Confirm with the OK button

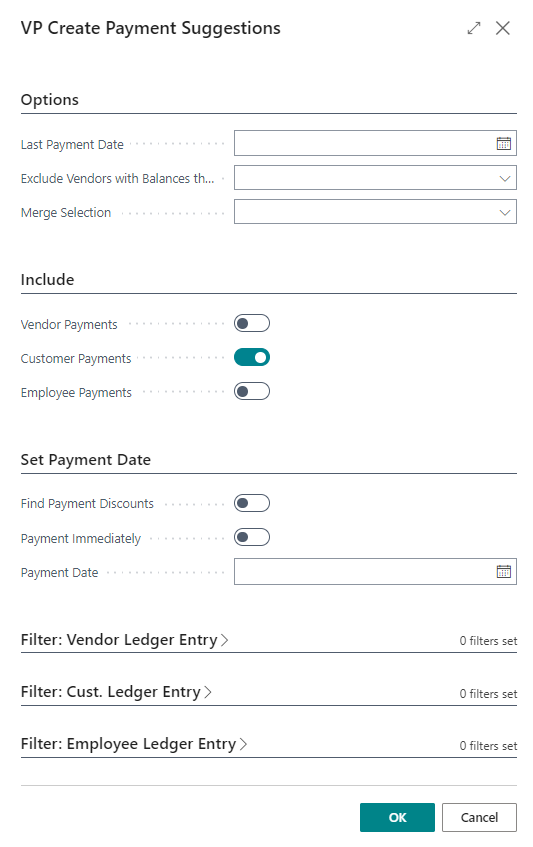coord(397,817)
